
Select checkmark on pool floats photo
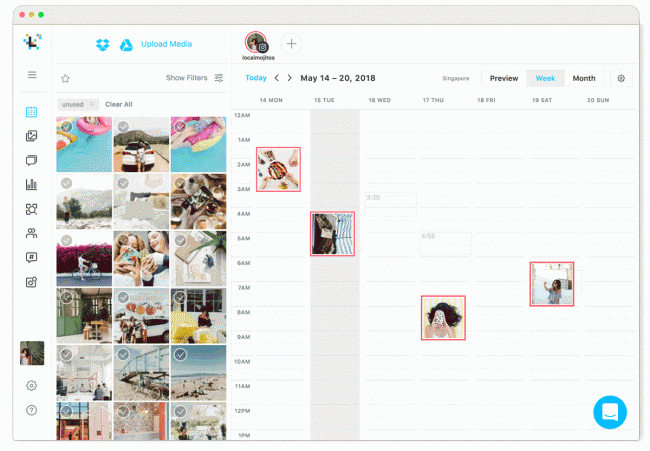click(66, 126)
